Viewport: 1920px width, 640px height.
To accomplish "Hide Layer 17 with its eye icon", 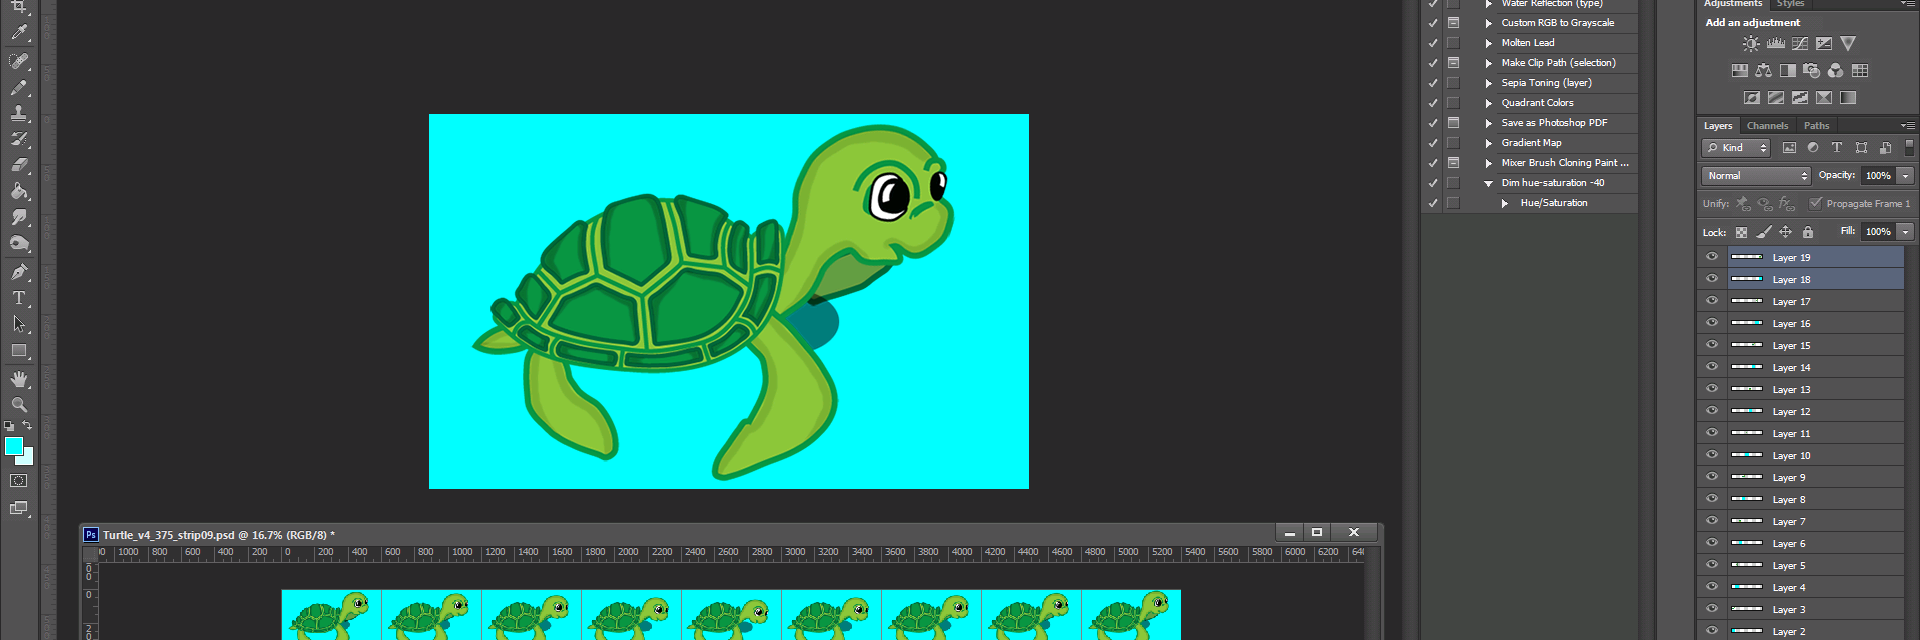I will 1712,301.
